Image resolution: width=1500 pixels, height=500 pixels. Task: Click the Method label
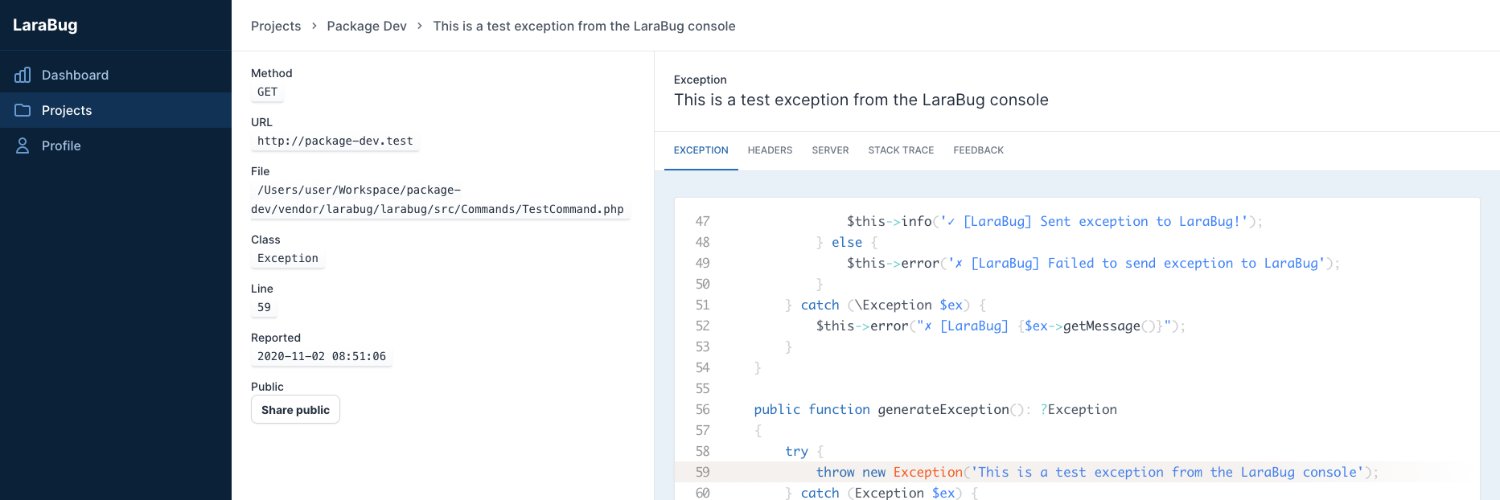pyautogui.click(x=272, y=73)
